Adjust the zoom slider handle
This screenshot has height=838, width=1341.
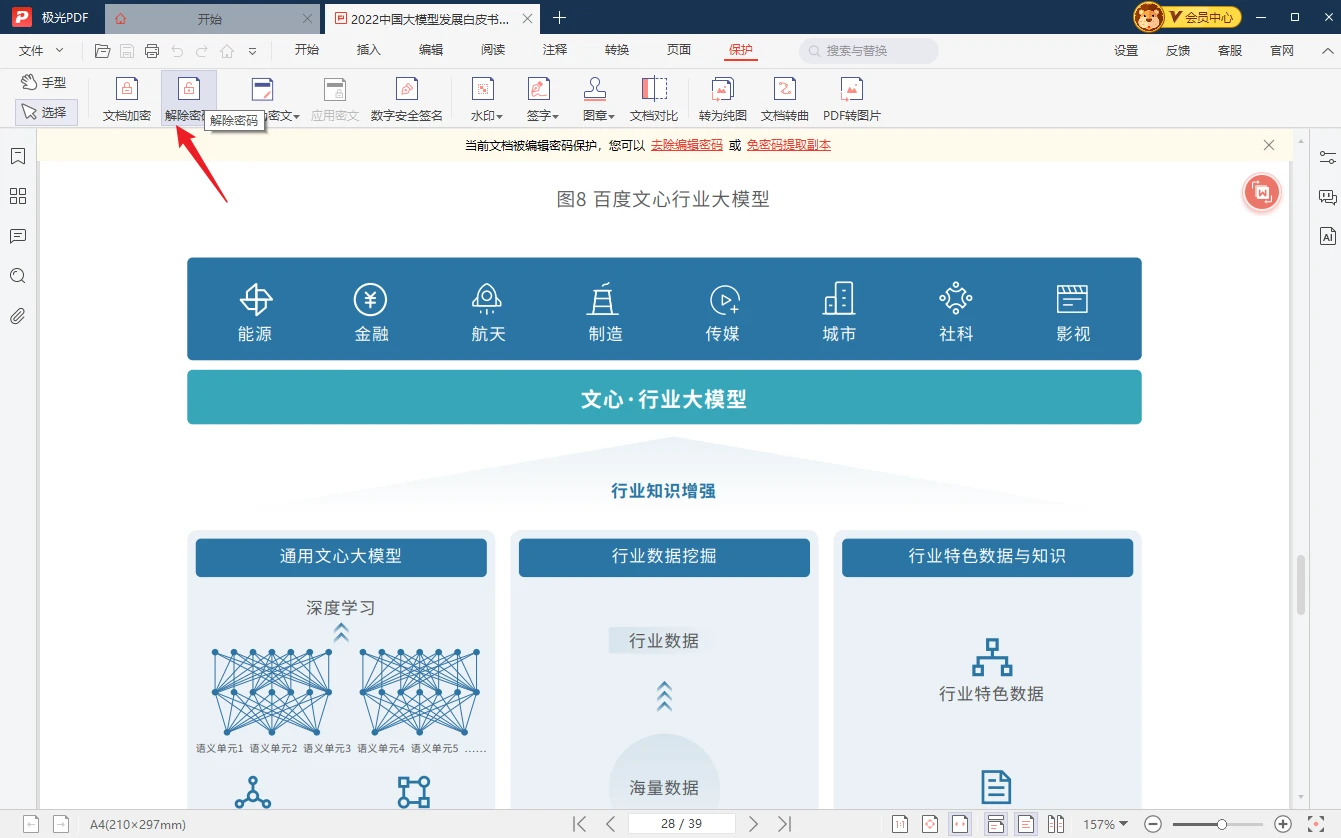1222,824
